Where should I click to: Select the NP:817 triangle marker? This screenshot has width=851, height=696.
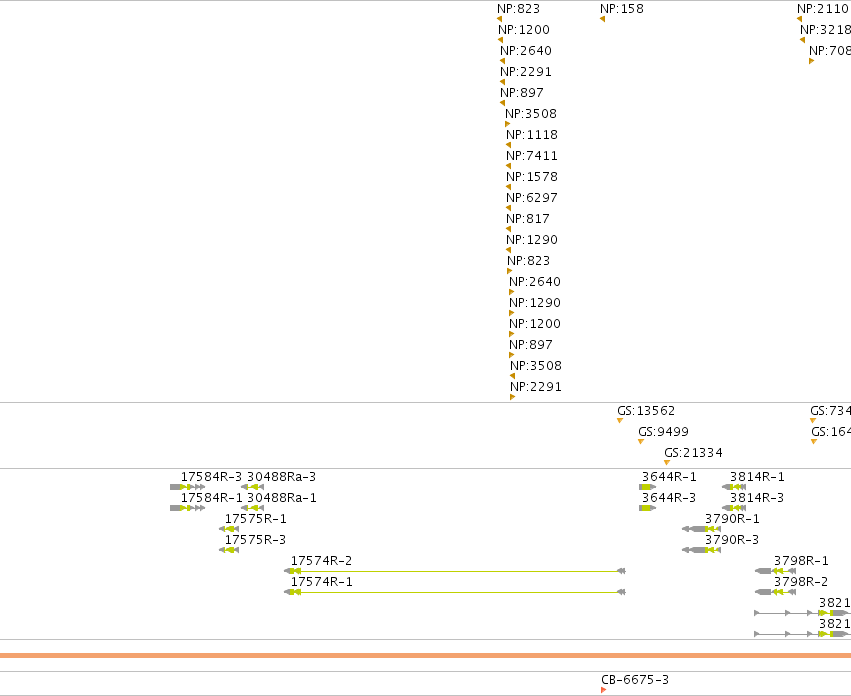509,229
